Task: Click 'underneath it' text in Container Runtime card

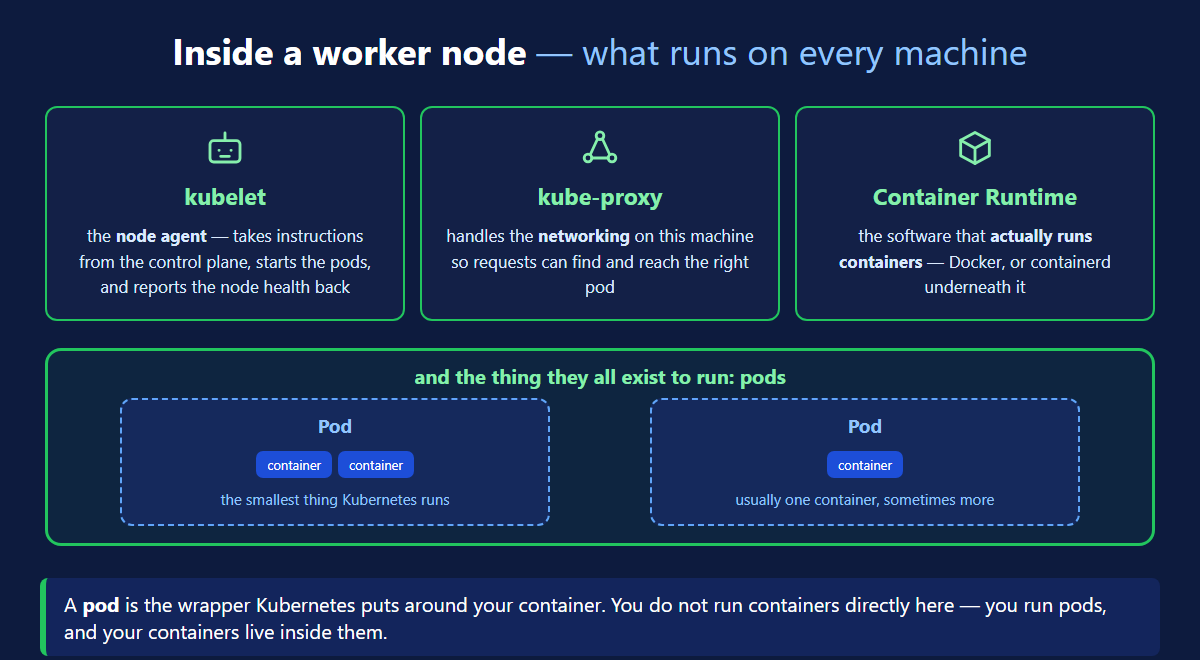Action: pos(975,287)
